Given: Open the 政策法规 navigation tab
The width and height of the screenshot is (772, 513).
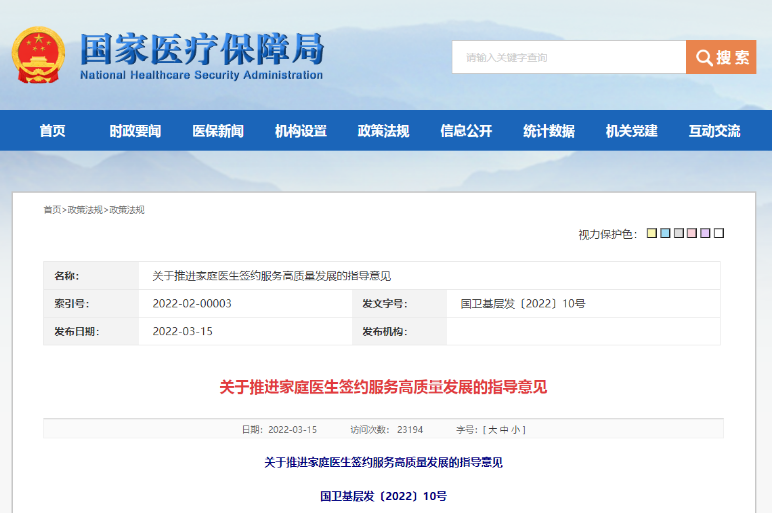Looking at the screenshot, I should (x=383, y=131).
